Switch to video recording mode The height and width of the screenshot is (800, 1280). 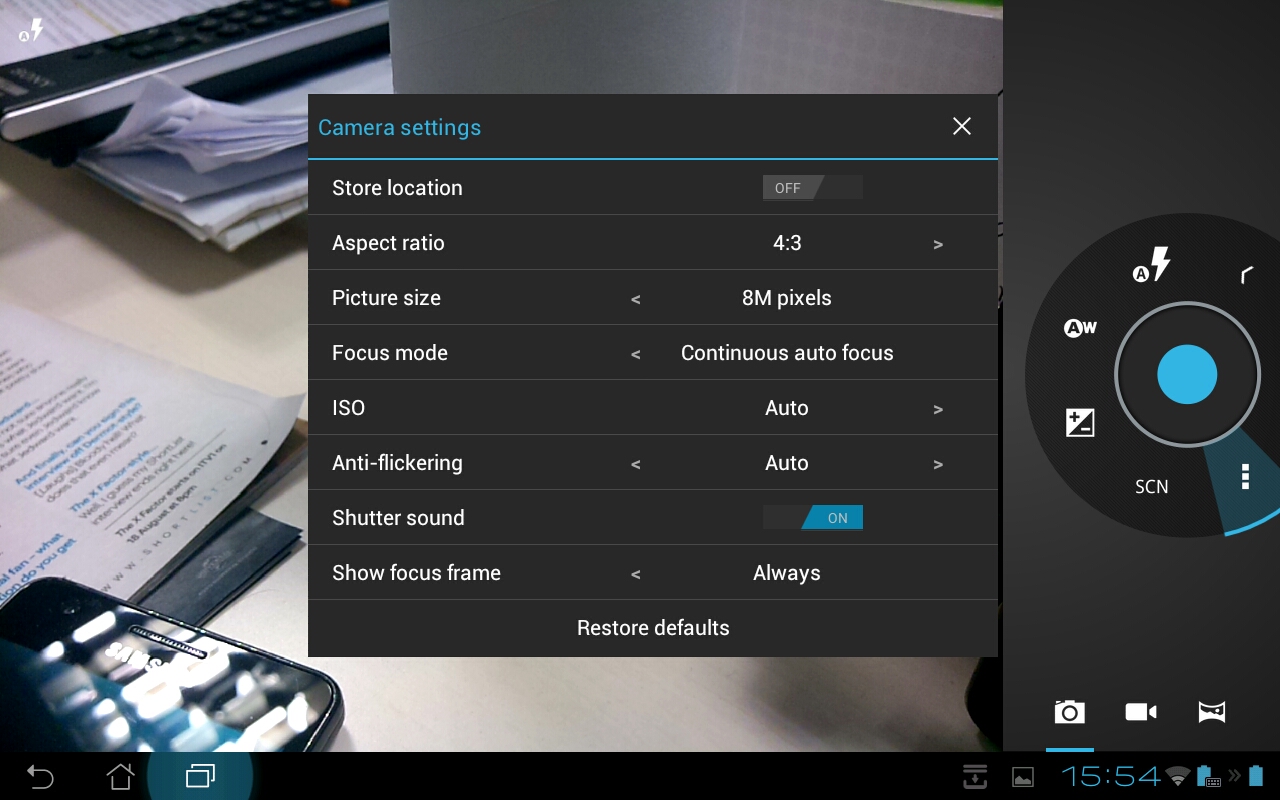(1141, 712)
